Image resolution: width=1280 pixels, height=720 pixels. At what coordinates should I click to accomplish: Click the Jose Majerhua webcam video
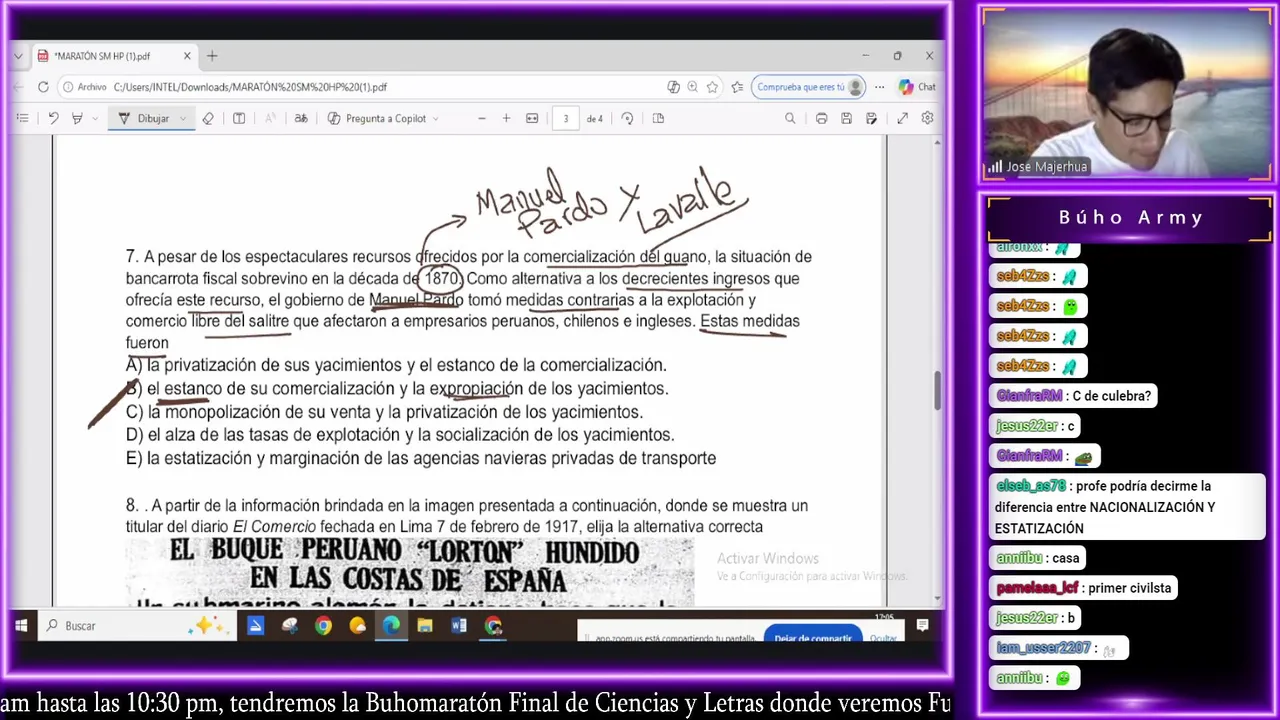point(1127,95)
